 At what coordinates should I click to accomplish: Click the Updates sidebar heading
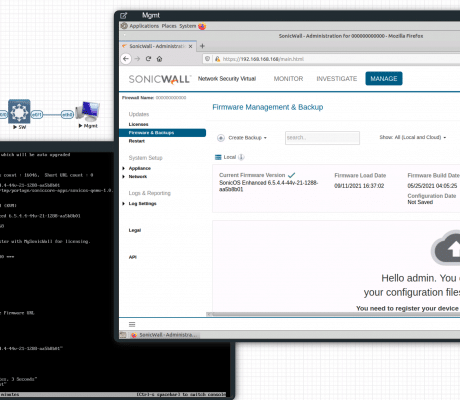point(139,114)
